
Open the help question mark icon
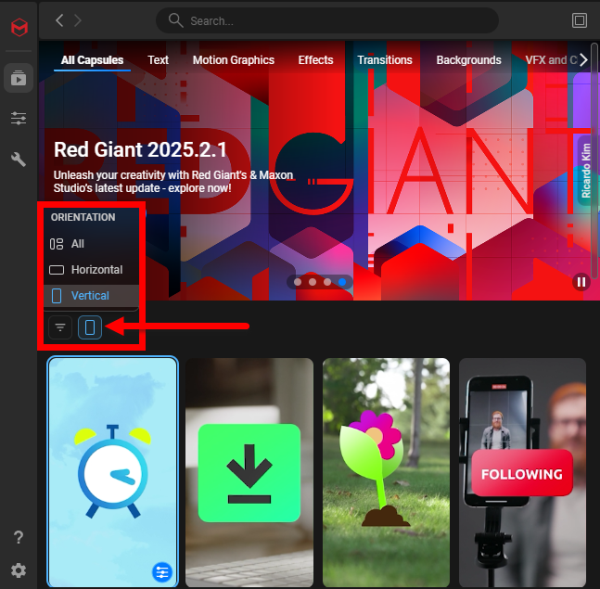(x=18, y=537)
